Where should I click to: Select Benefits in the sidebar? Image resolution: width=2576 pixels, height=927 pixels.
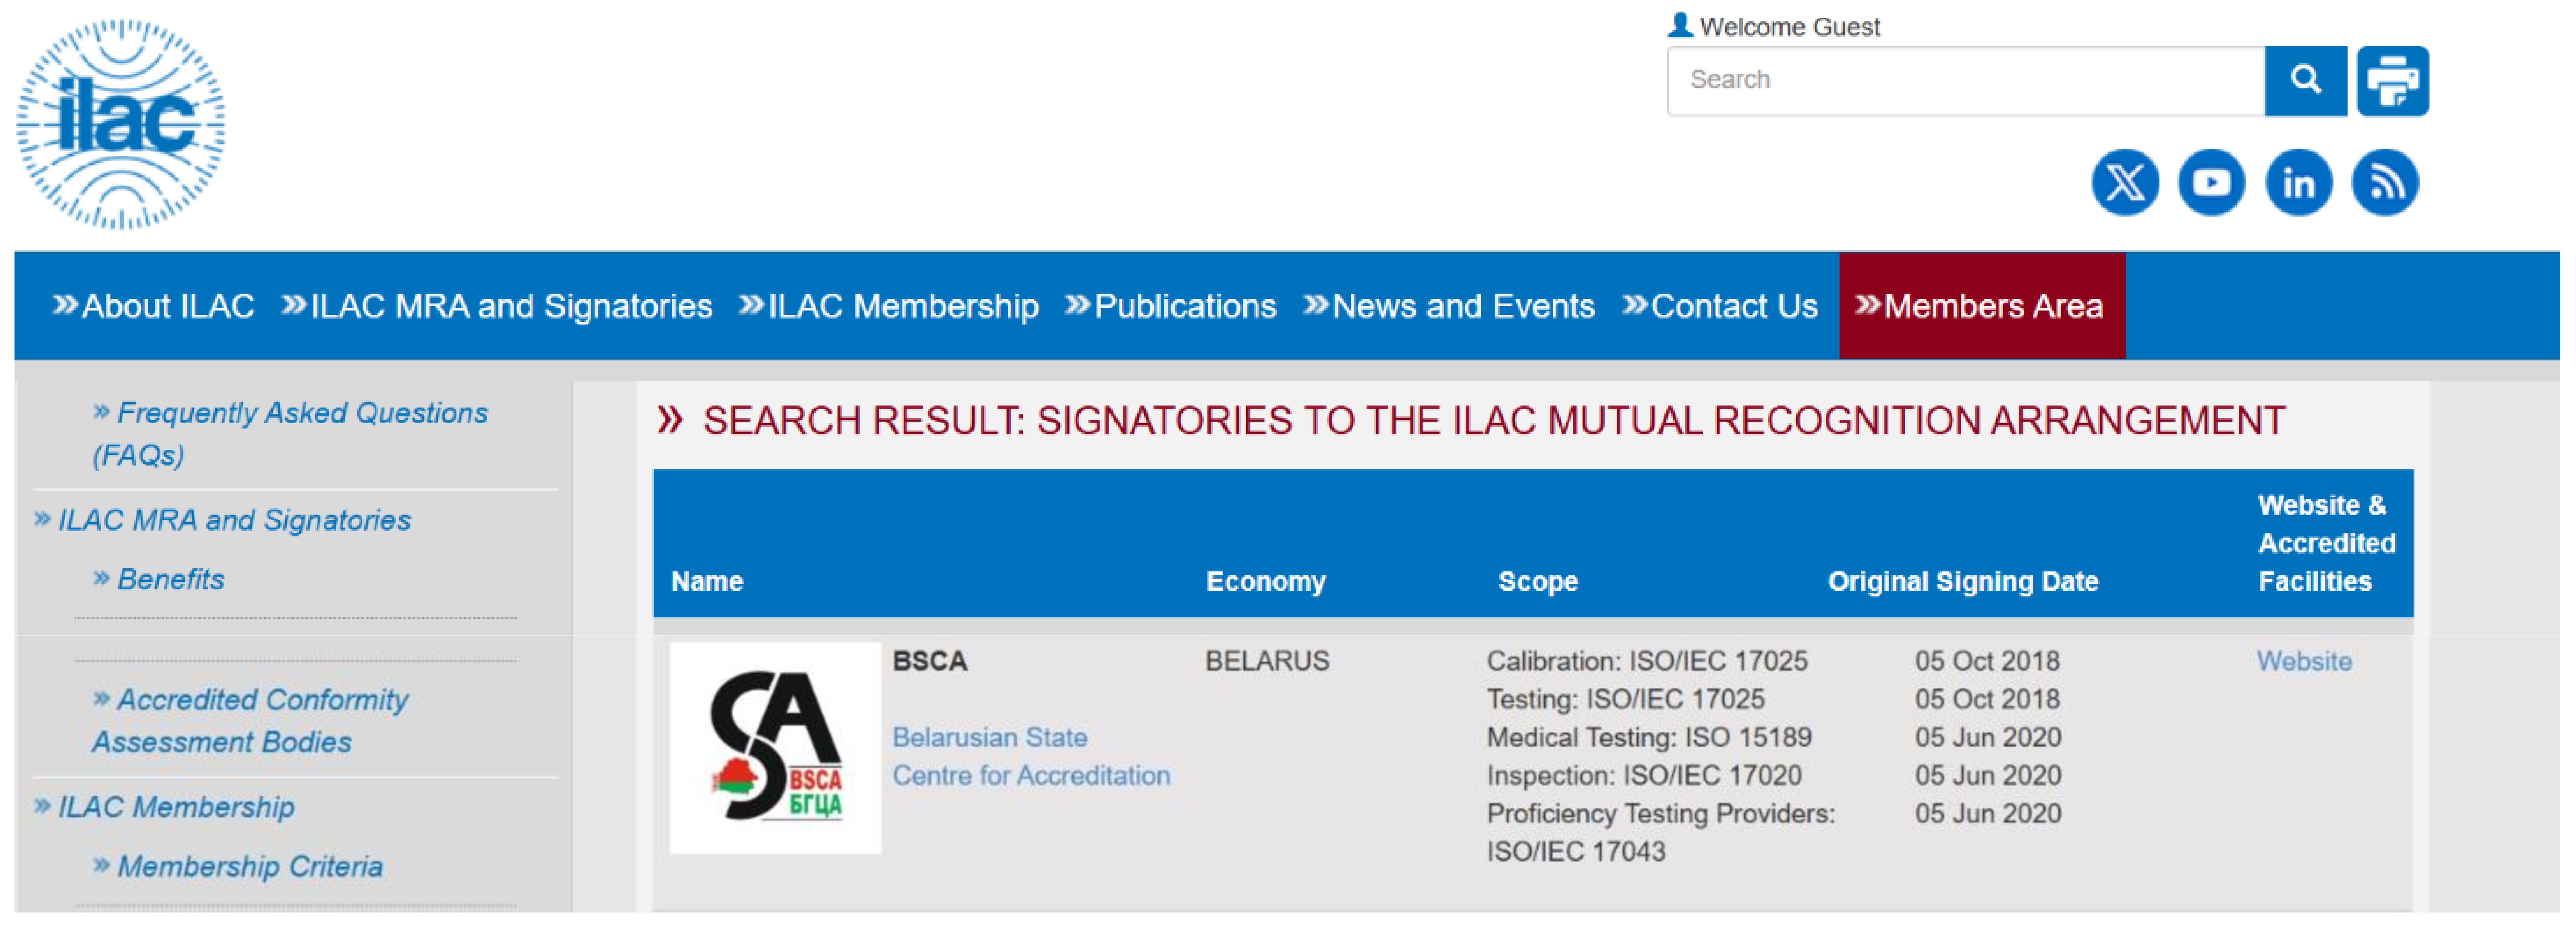point(159,579)
